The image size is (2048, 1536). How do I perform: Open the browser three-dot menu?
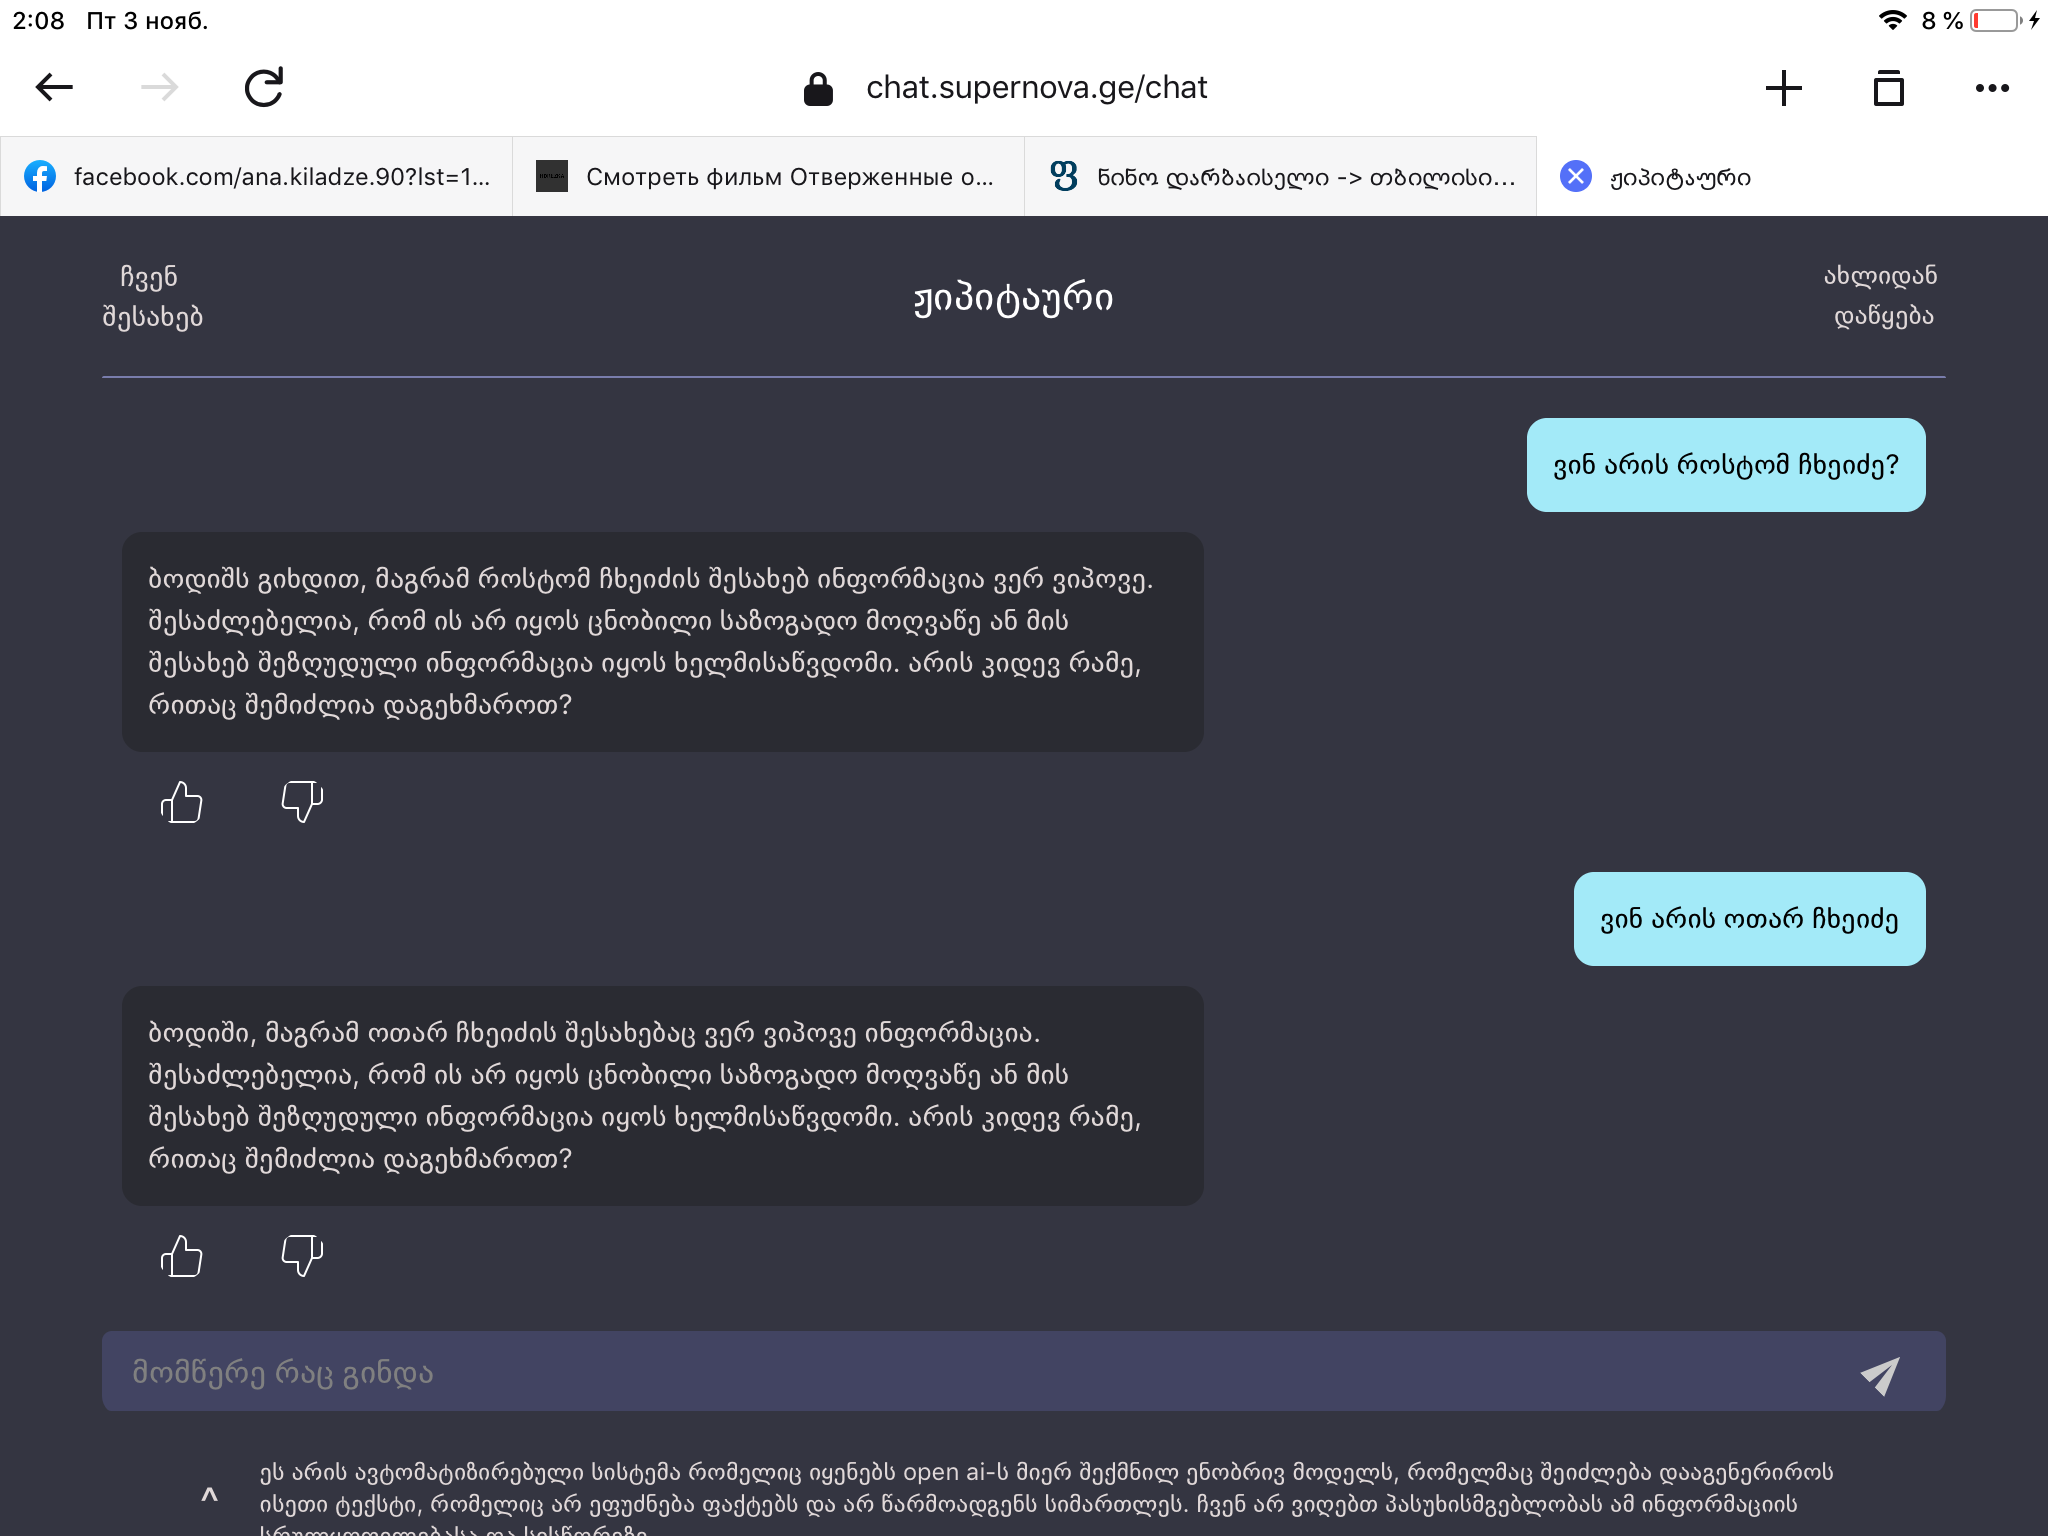1992,88
